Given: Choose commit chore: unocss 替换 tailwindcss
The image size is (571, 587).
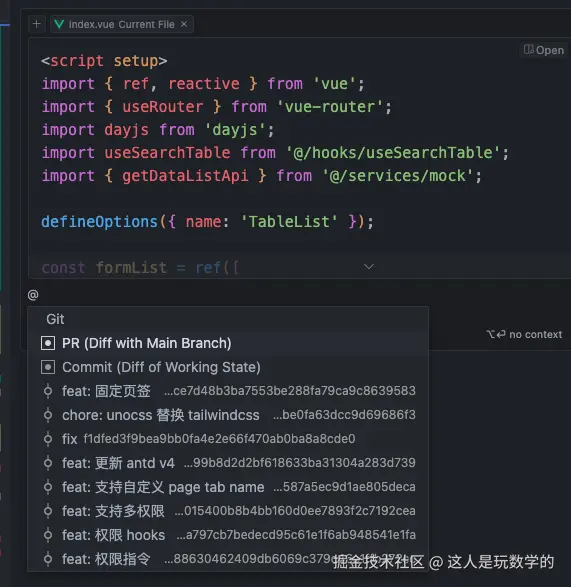Looking at the screenshot, I should (228, 415).
